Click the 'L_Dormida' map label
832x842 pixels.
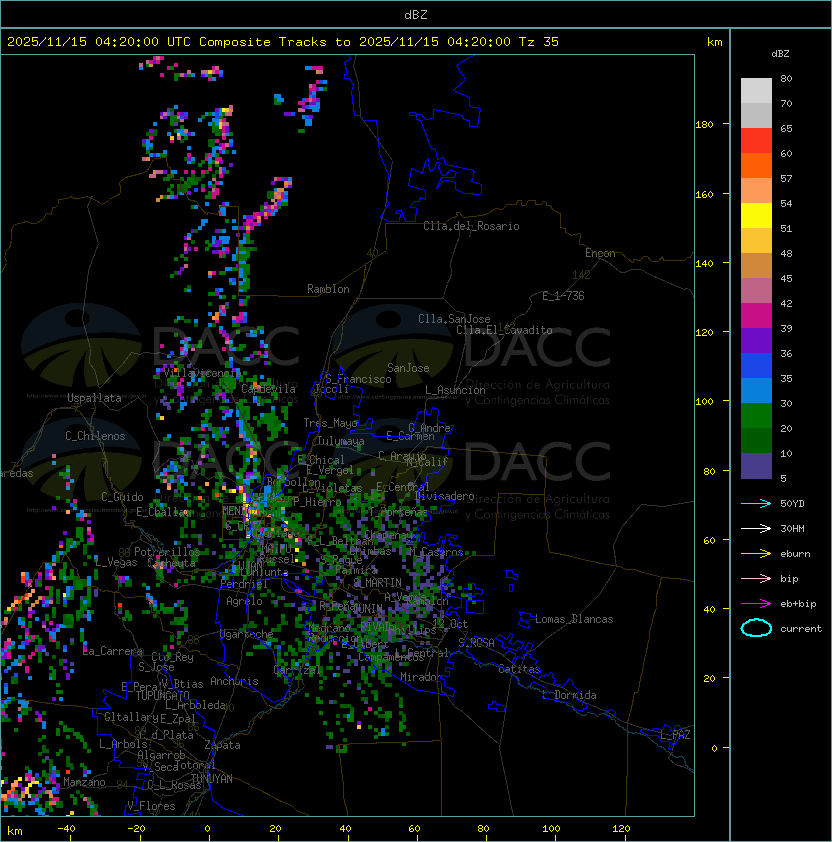[x=569, y=695]
